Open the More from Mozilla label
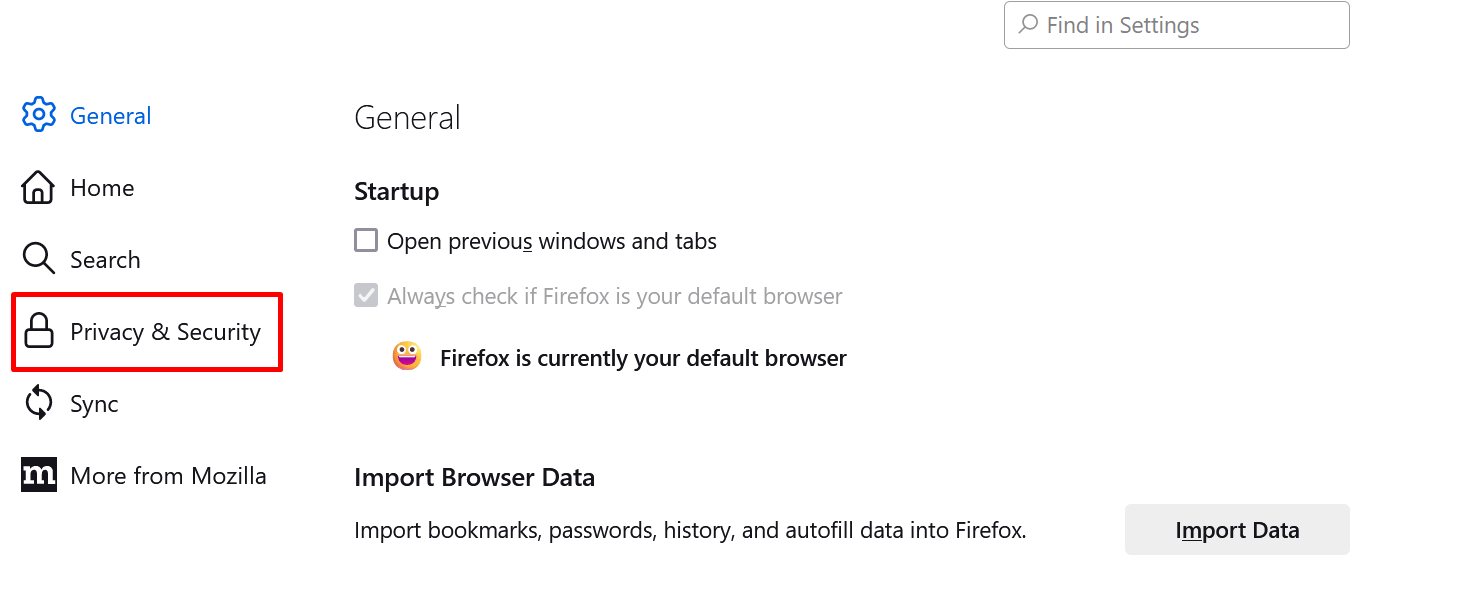 (x=168, y=476)
